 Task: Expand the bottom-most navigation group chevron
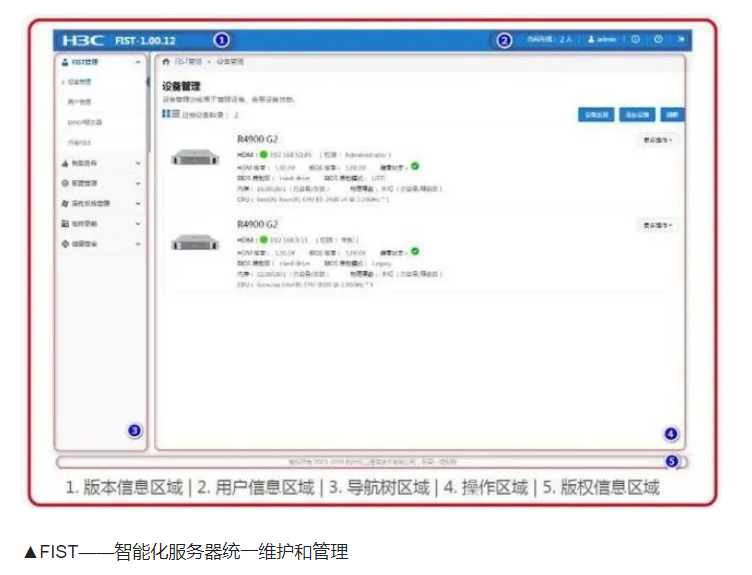pyautogui.click(x=138, y=244)
